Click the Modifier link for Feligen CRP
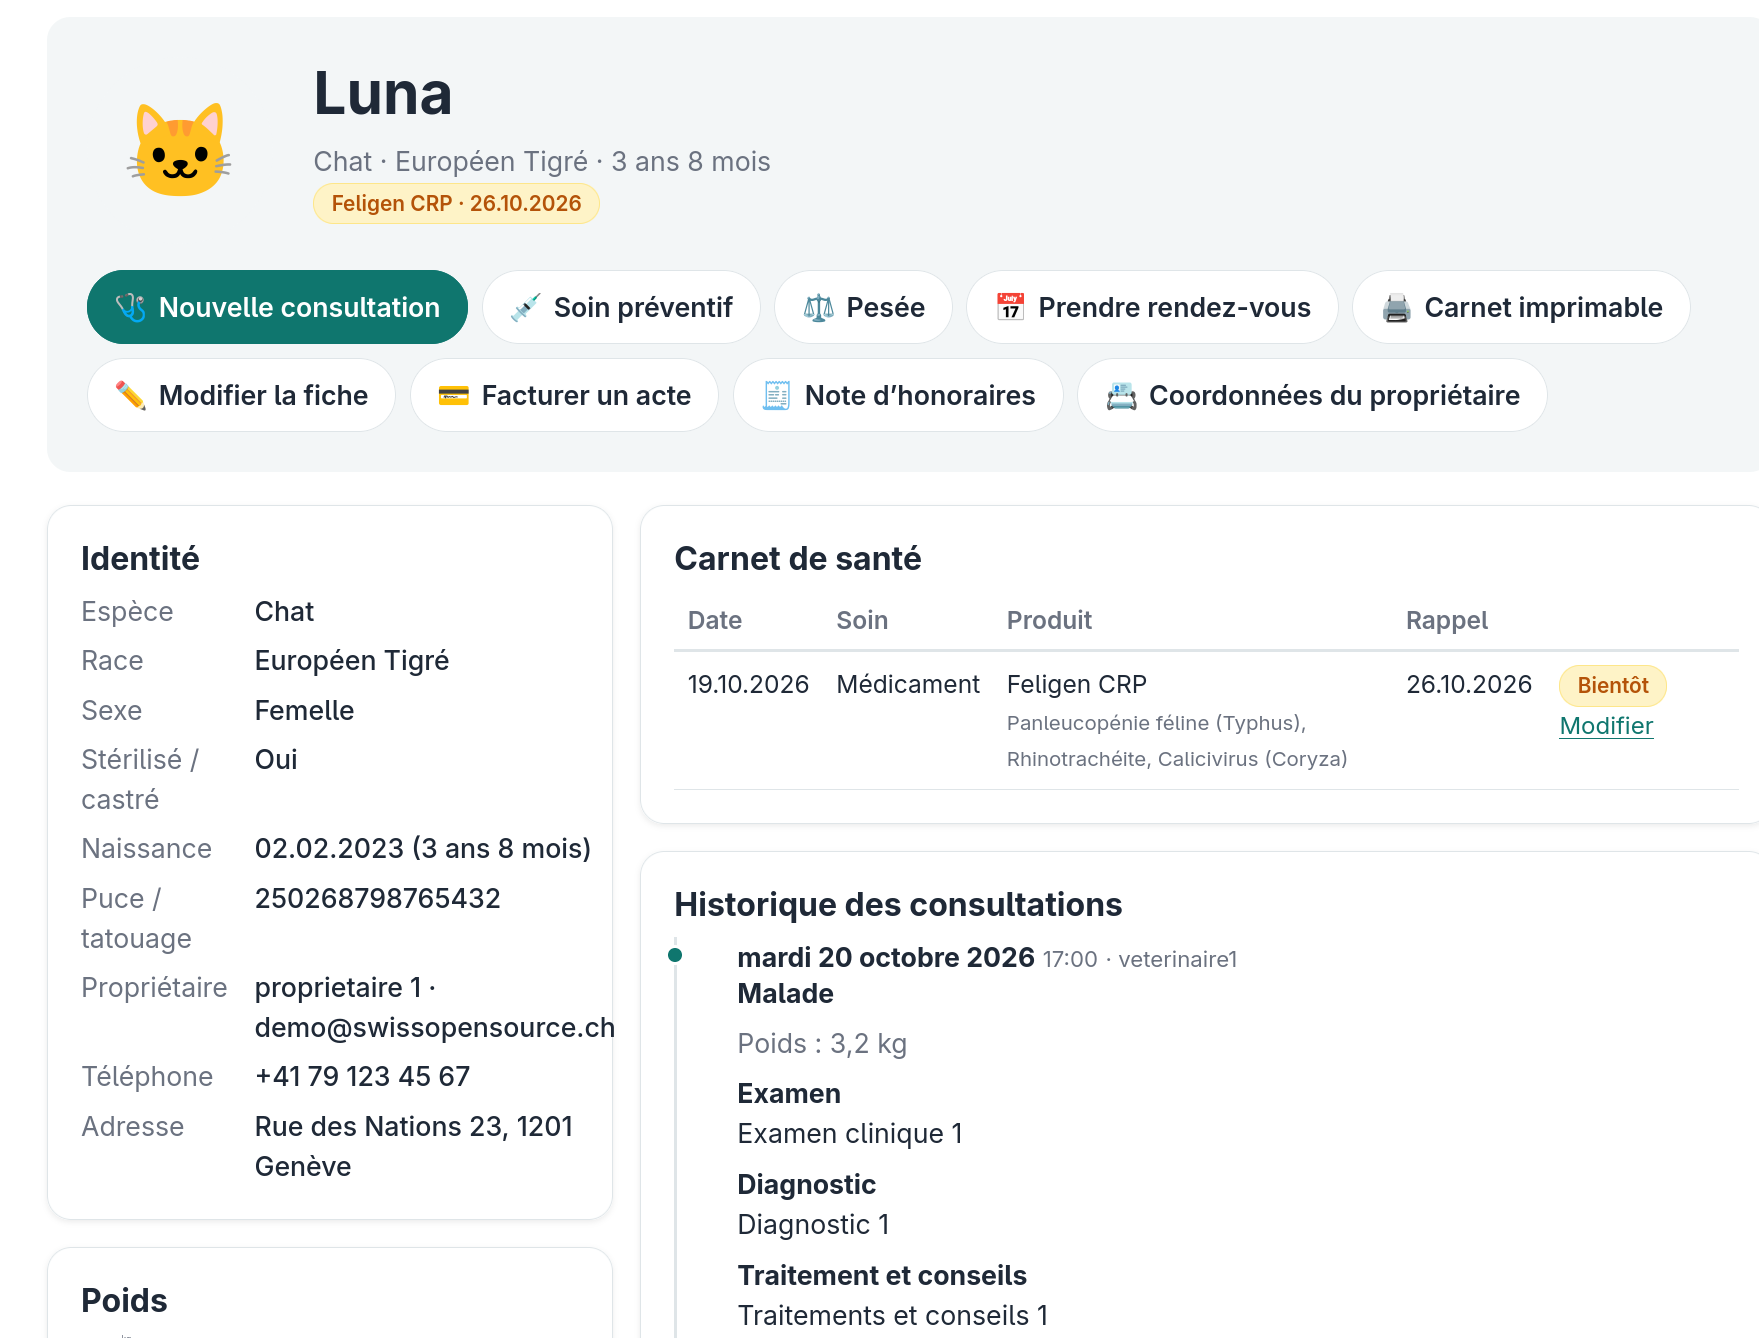The height and width of the screenshot is (1338, 1759). pos(1606,726)
